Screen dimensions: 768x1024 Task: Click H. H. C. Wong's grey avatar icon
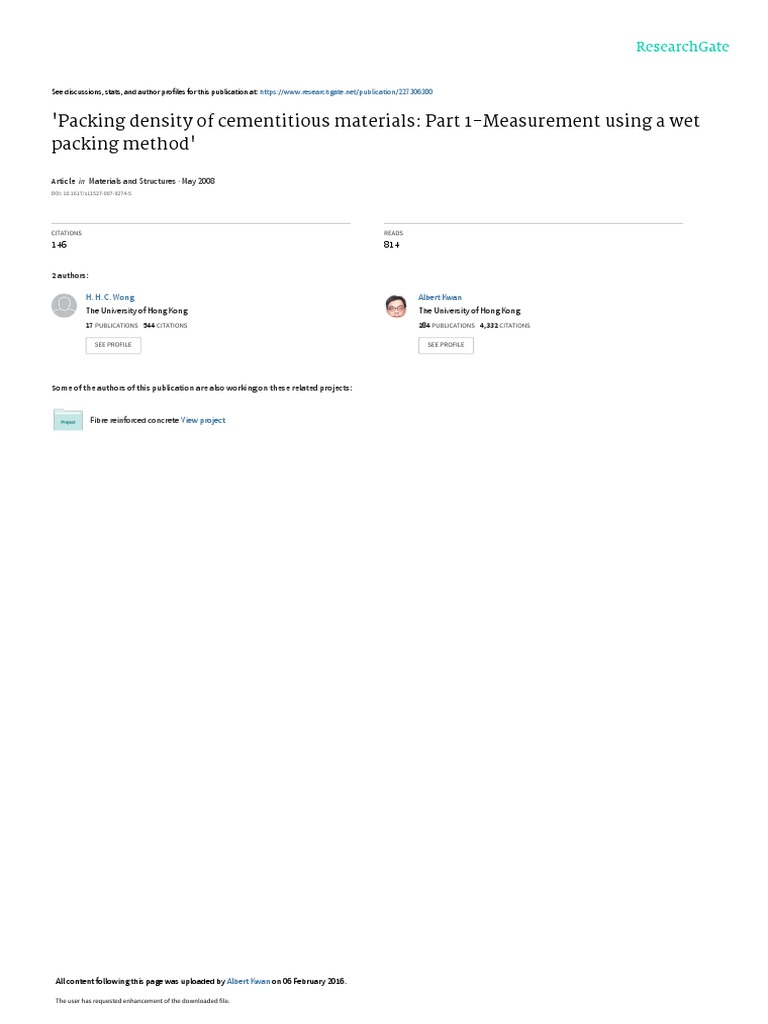coord(64,306)
